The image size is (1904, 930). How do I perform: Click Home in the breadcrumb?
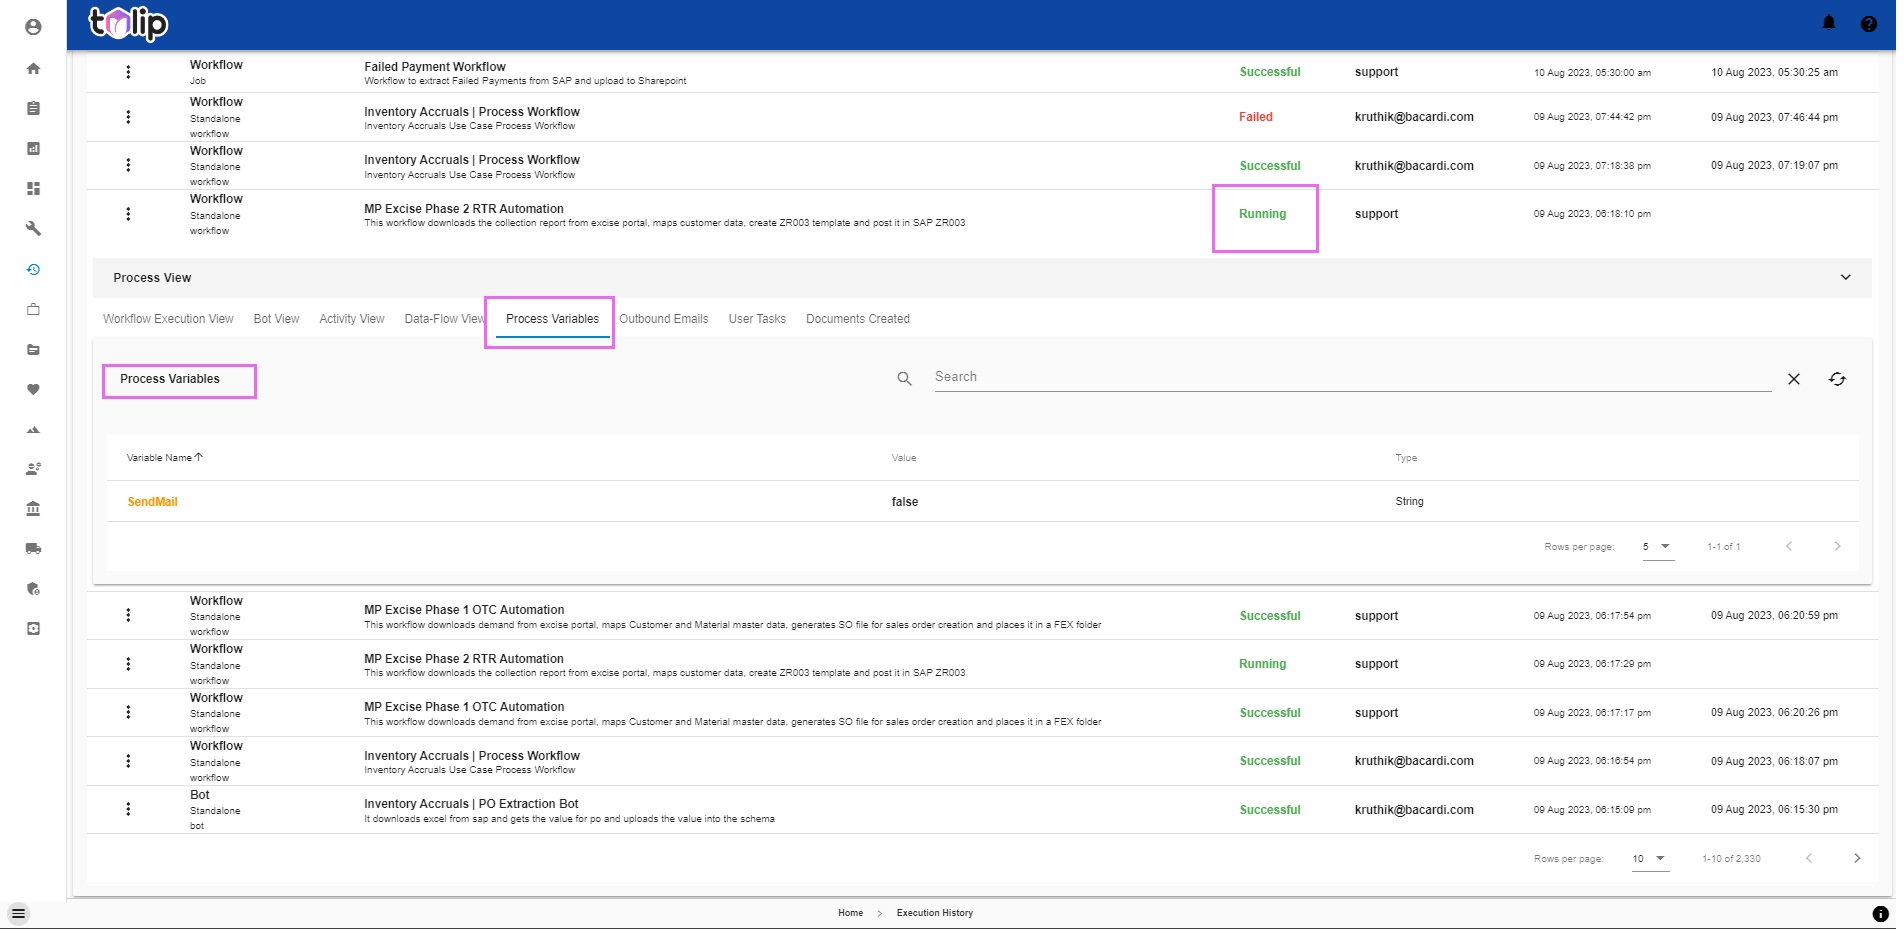point(850,913)
